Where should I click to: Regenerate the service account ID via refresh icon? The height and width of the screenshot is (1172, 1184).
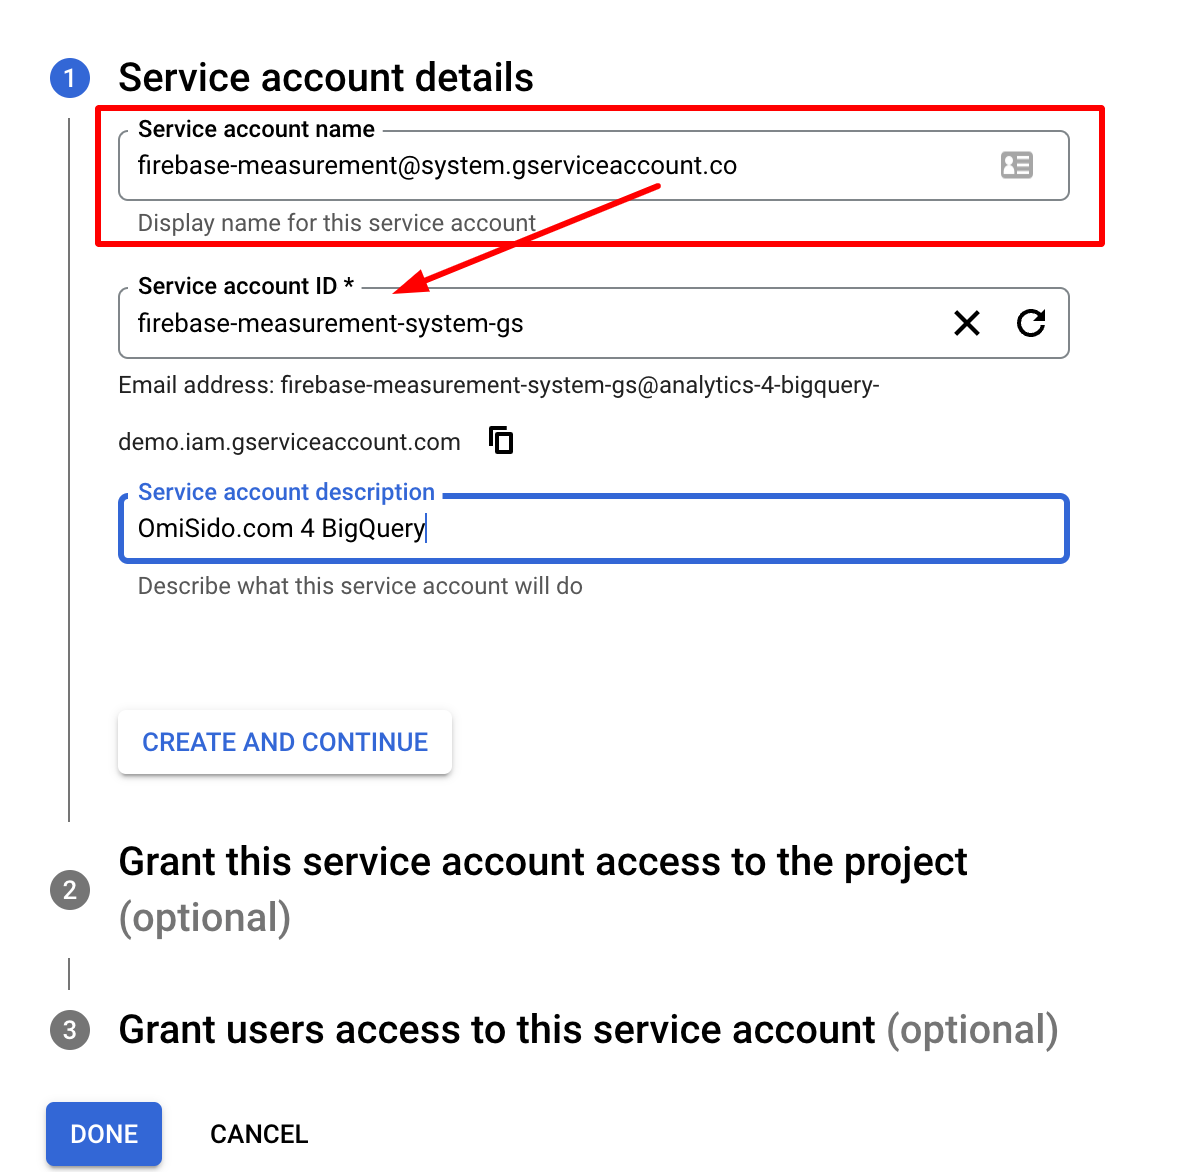click(x=1031, y=323)
